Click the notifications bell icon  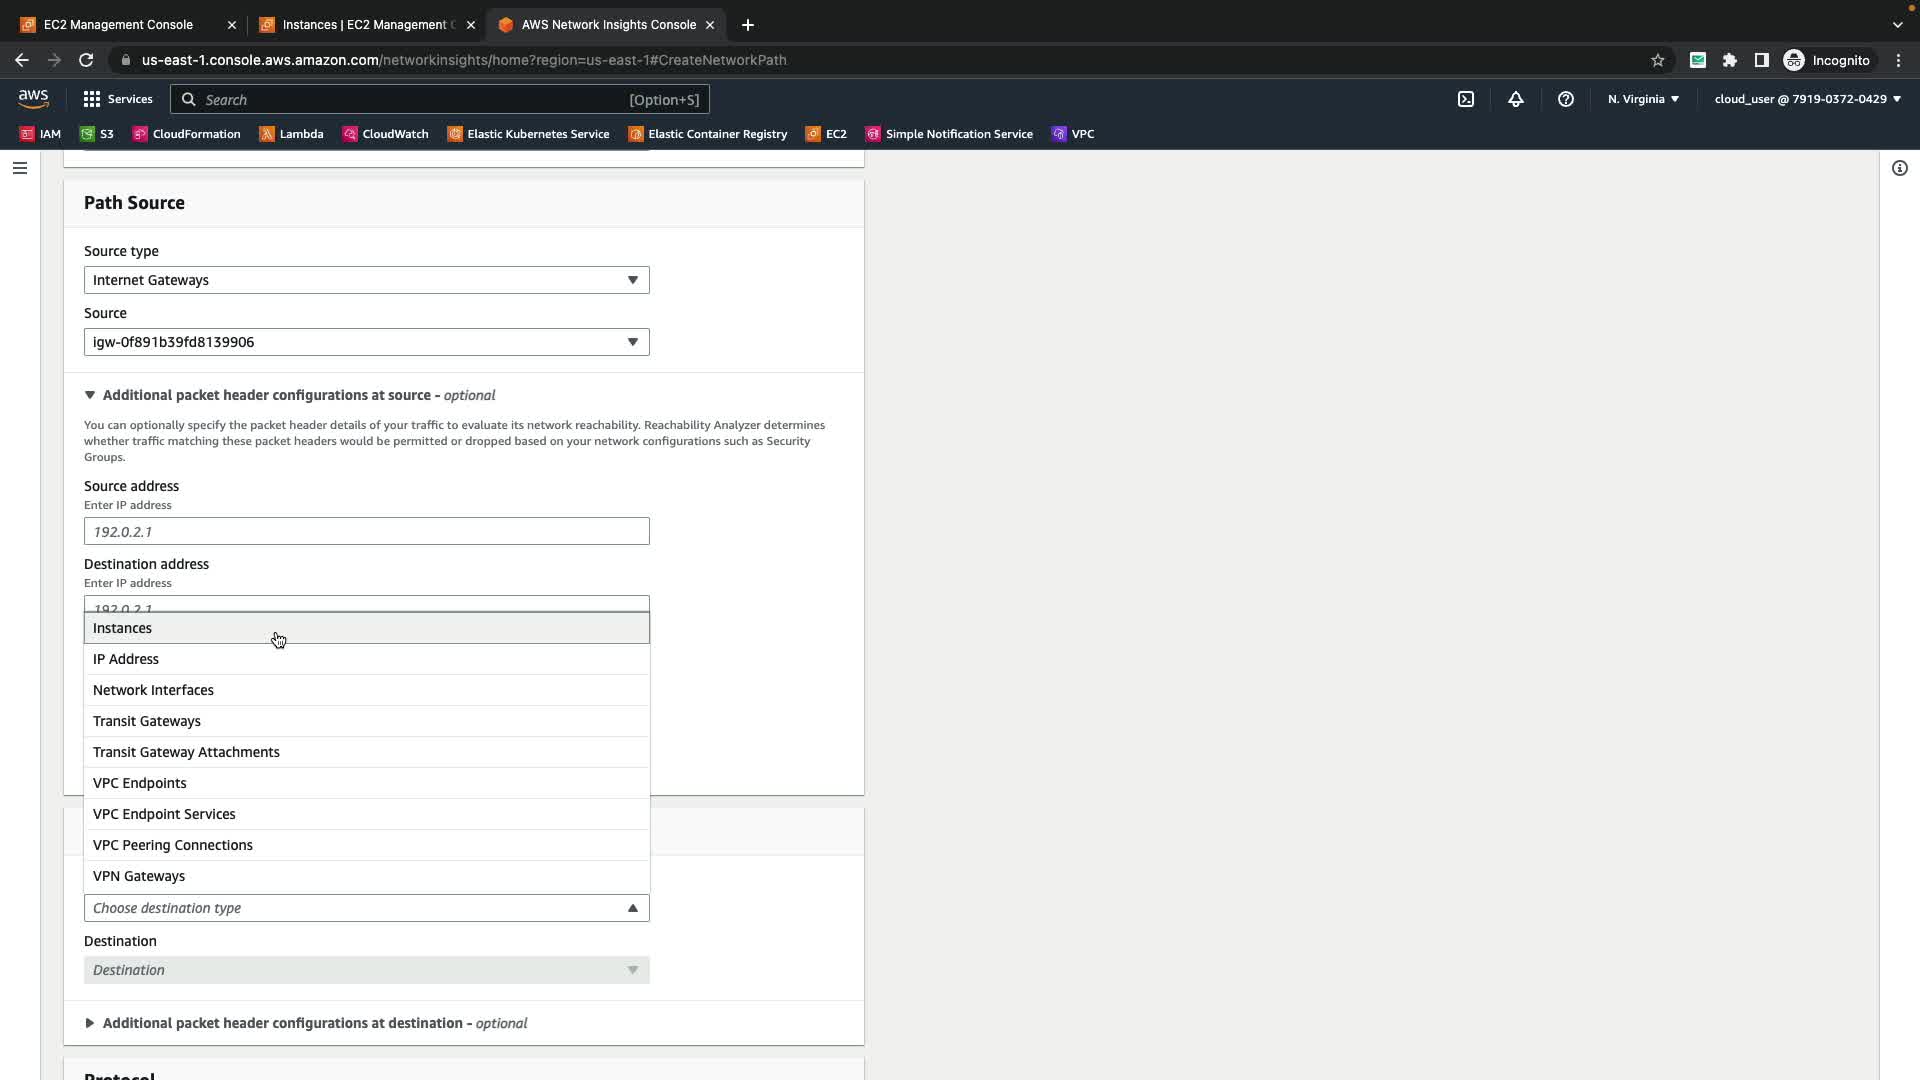point(1515,99)
